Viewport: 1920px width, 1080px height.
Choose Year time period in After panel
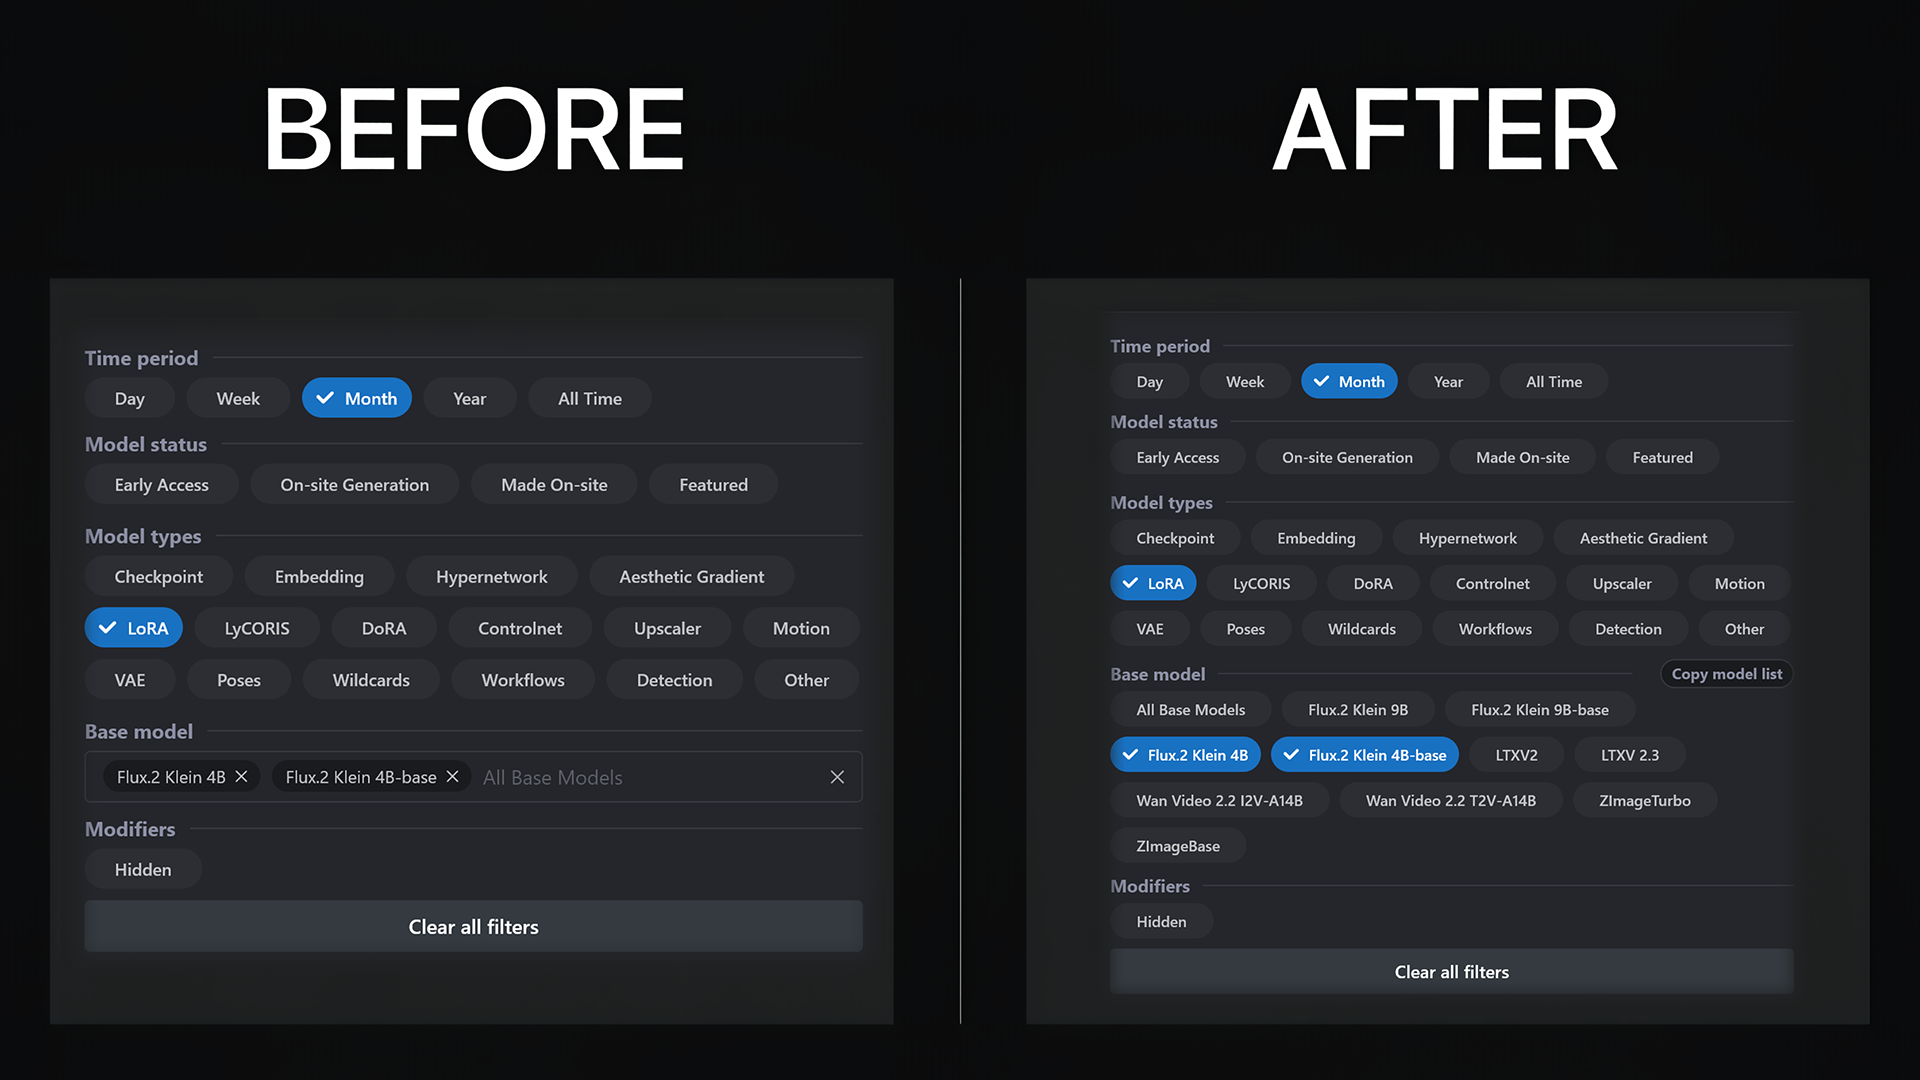tap(1448, 381)
